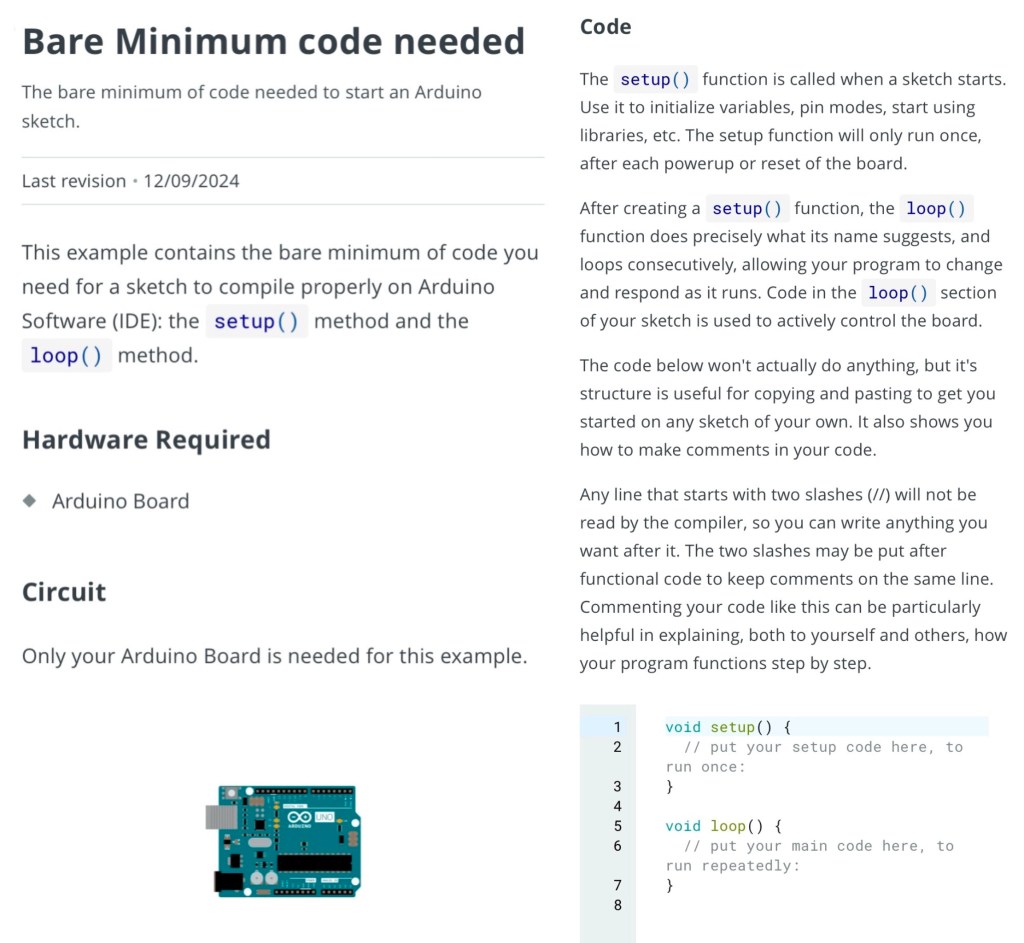The width and height of the screenshot is (1024, 943).
Task: Place cursor on 'void setup() {' code line
Action: [x=727, y=727]
